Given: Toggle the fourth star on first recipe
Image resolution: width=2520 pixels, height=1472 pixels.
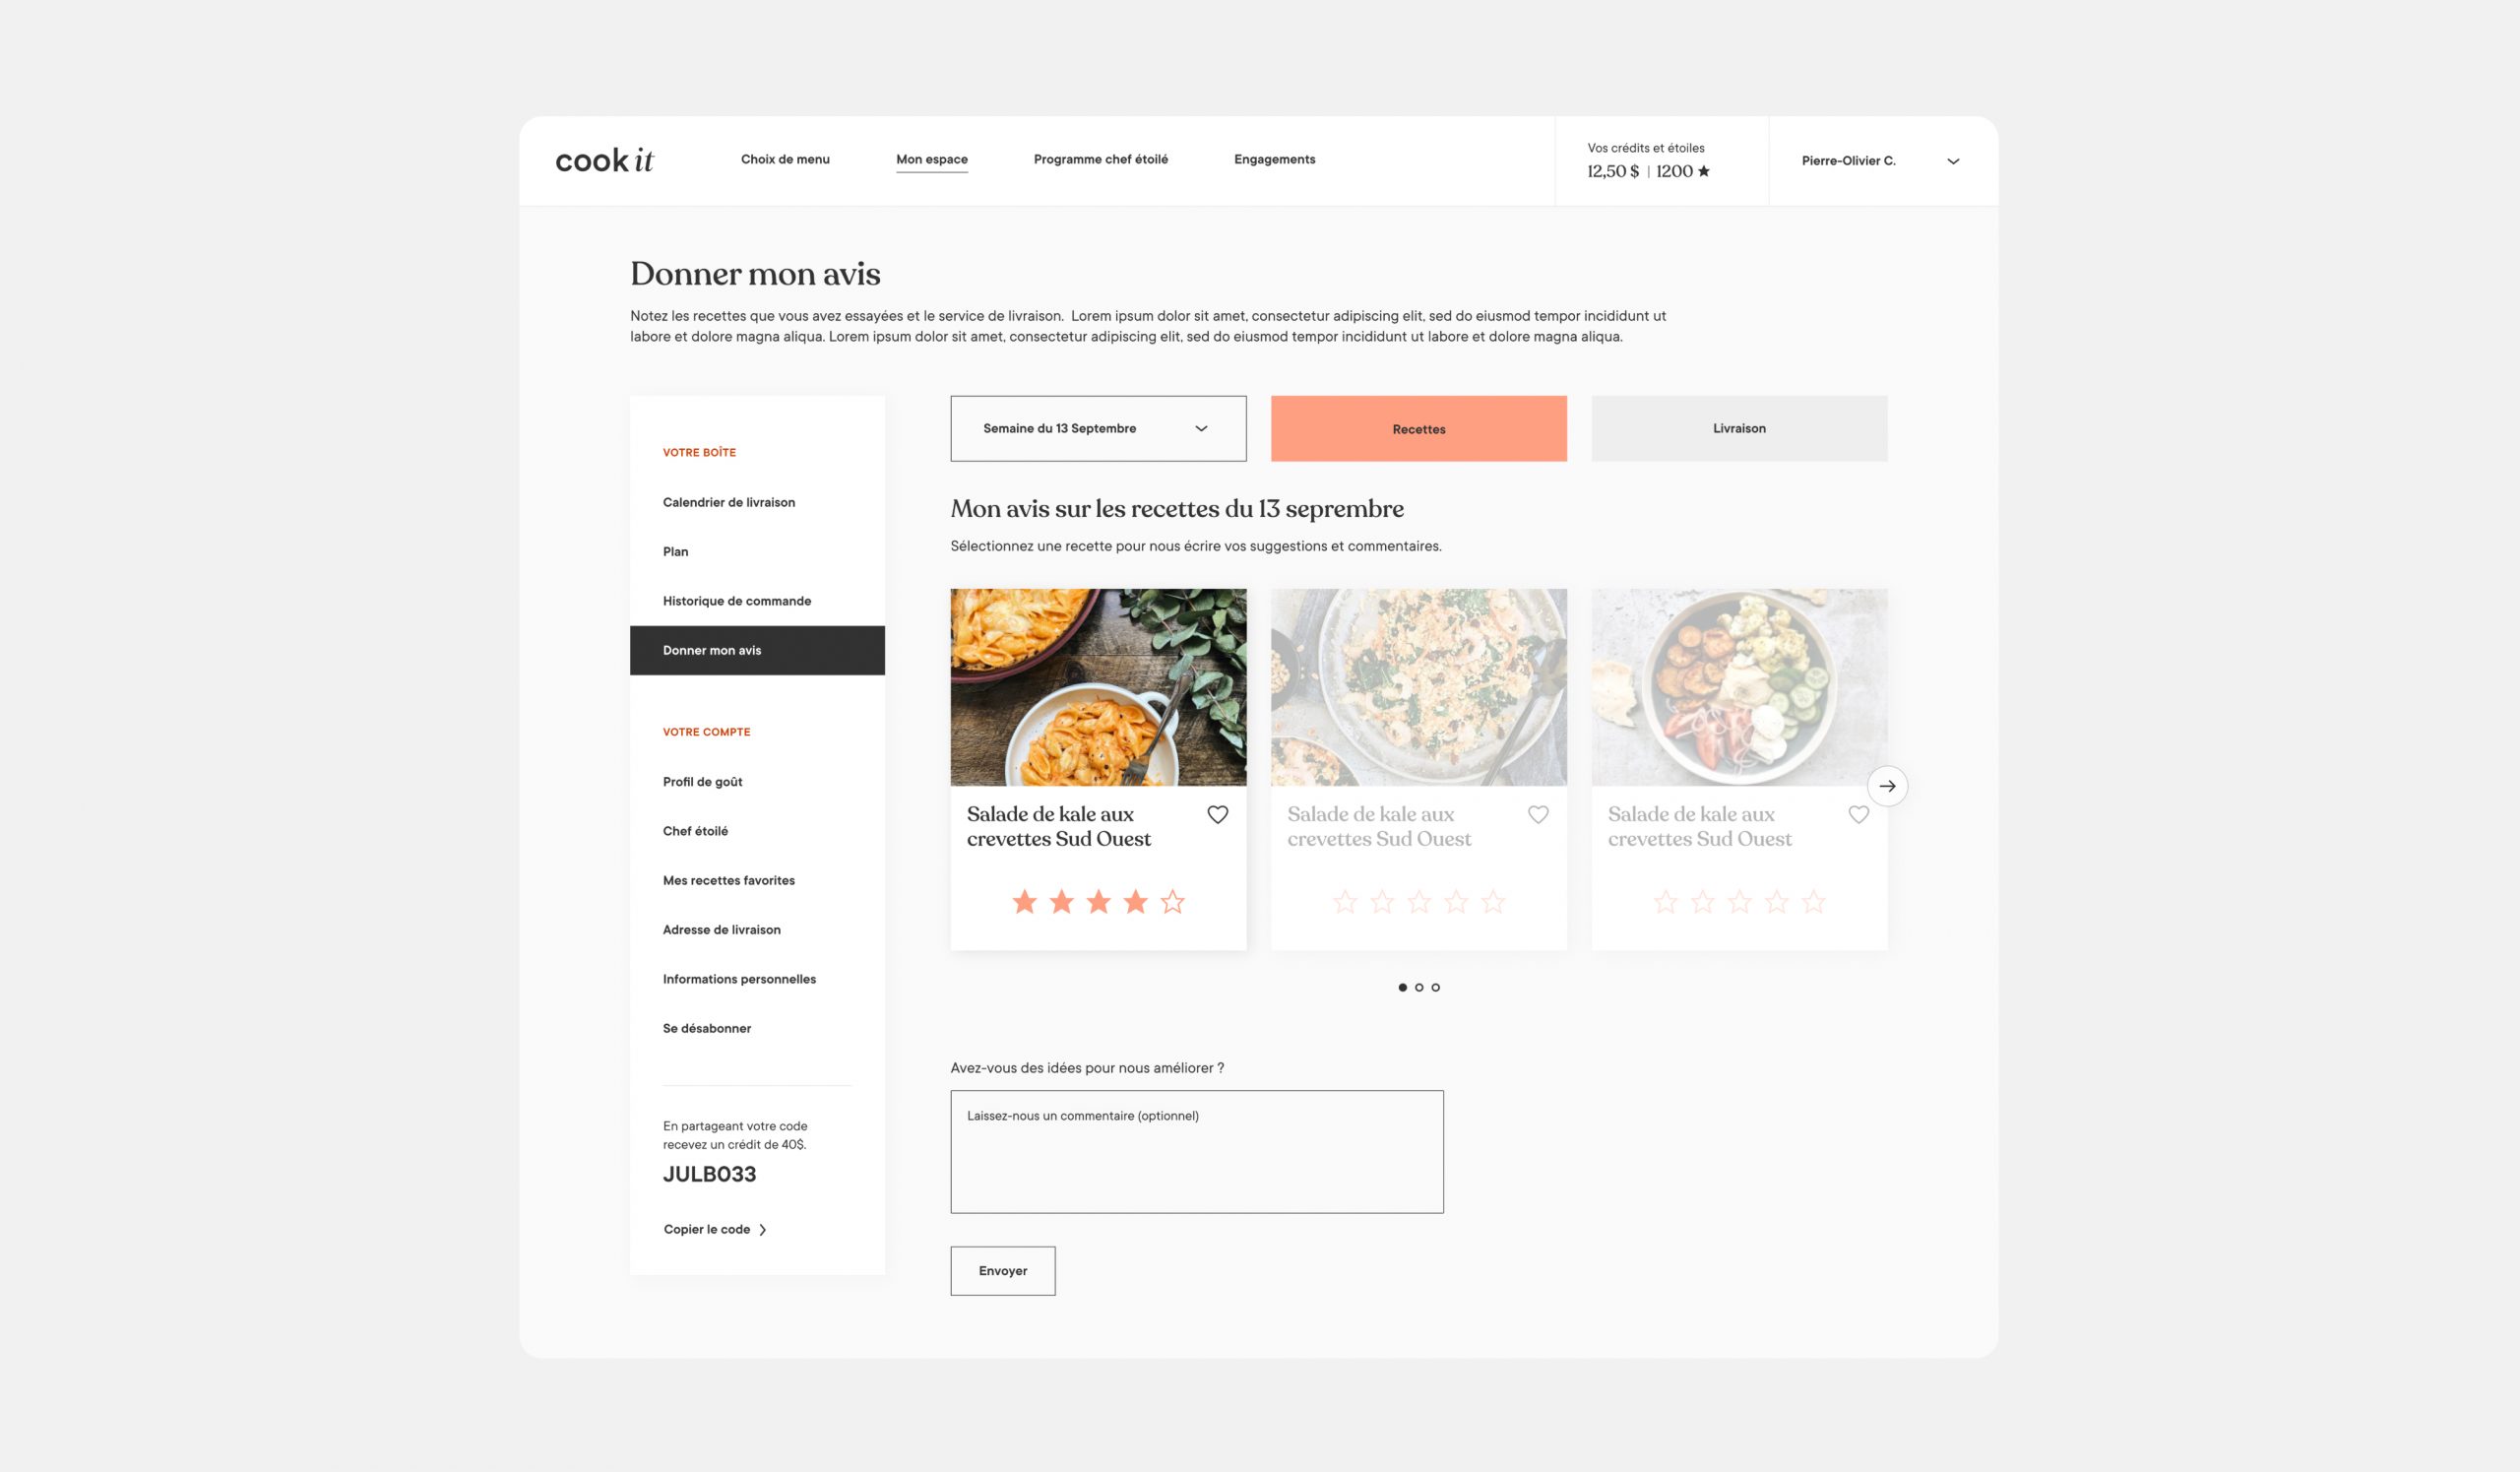Looking at the screenshot, I should pyautogui.click(x=1135, y=899).
